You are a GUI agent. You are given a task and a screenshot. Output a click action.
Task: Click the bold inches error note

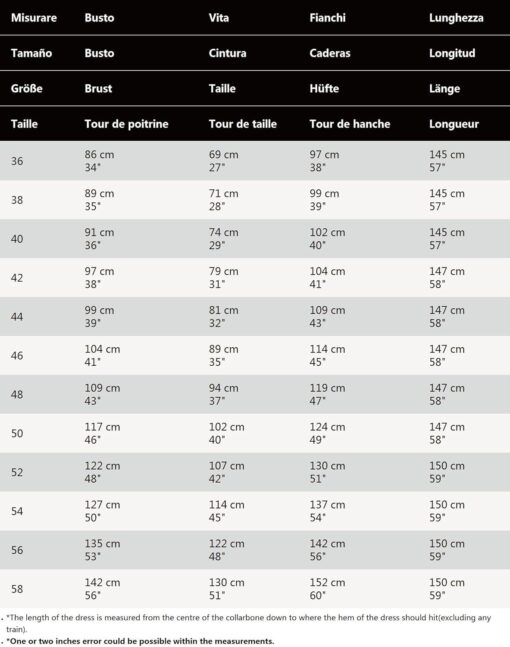click(x=140, y=641)
